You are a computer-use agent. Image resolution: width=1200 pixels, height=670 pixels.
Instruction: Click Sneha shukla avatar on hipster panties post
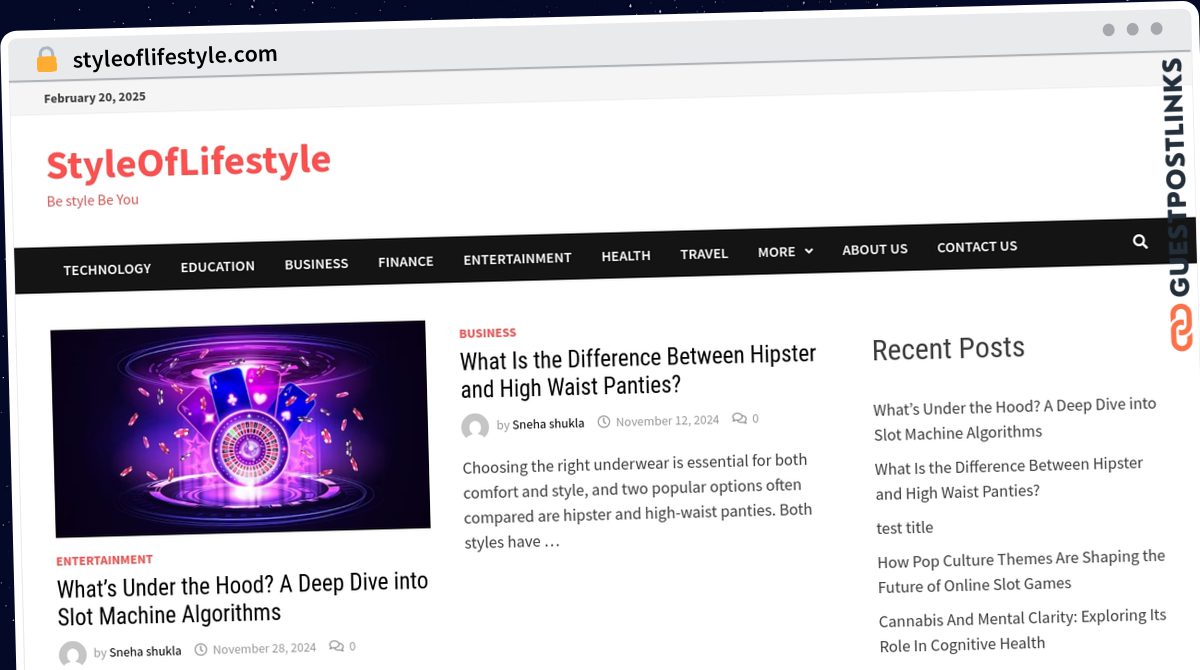(x=475, y=427)
